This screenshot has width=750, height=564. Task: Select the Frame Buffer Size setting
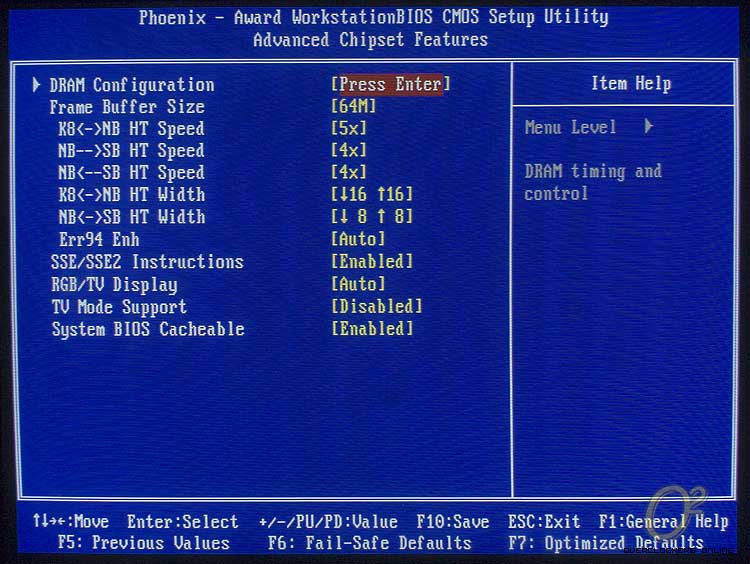coord(127,107)
